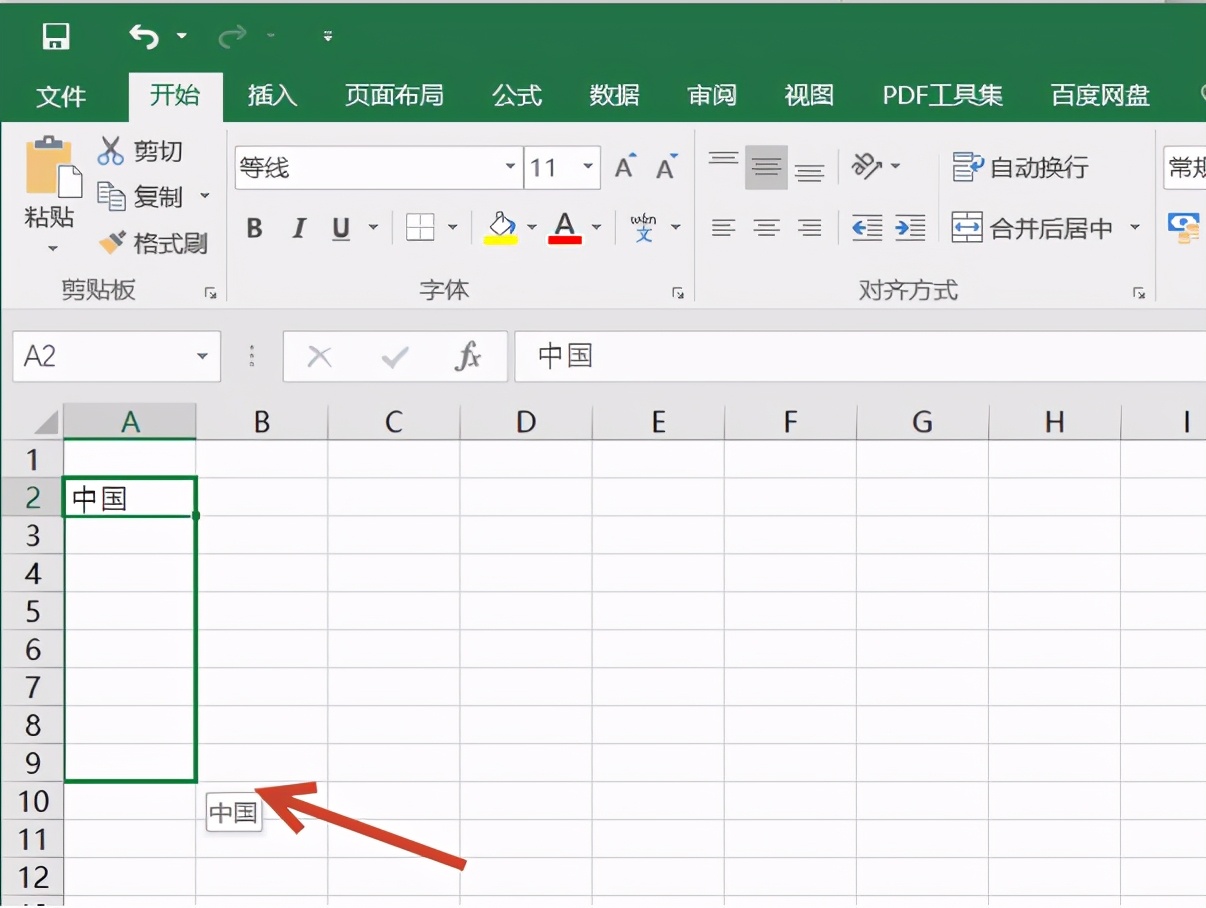The height and width of the screenshot is (908, 1206).
Task: Click the Save icon in quick access toolbar
Action: [x=56, y=37]
